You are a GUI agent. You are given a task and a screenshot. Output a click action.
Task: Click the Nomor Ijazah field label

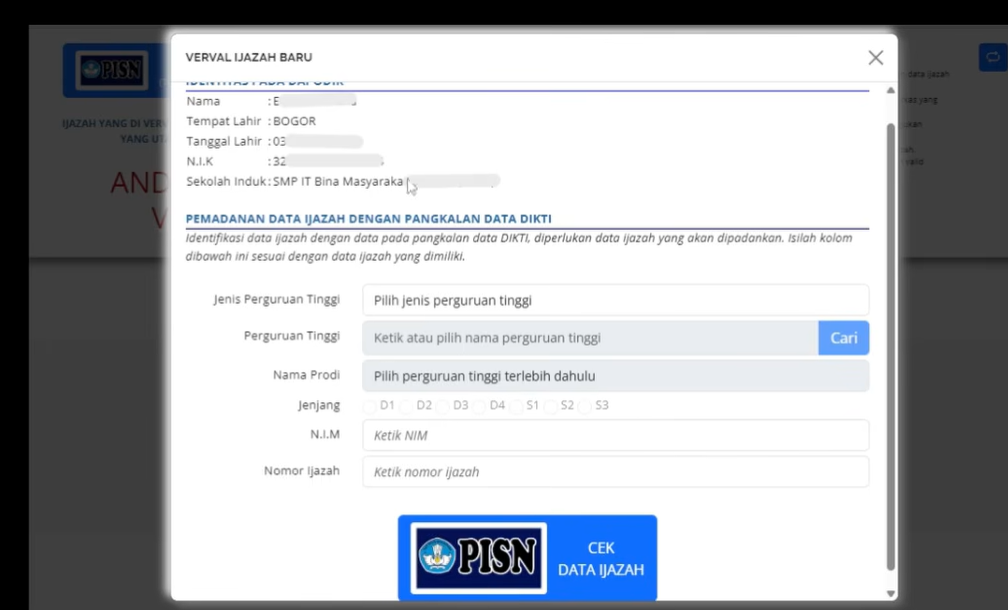pyautogui.click(x=302, y=471)
